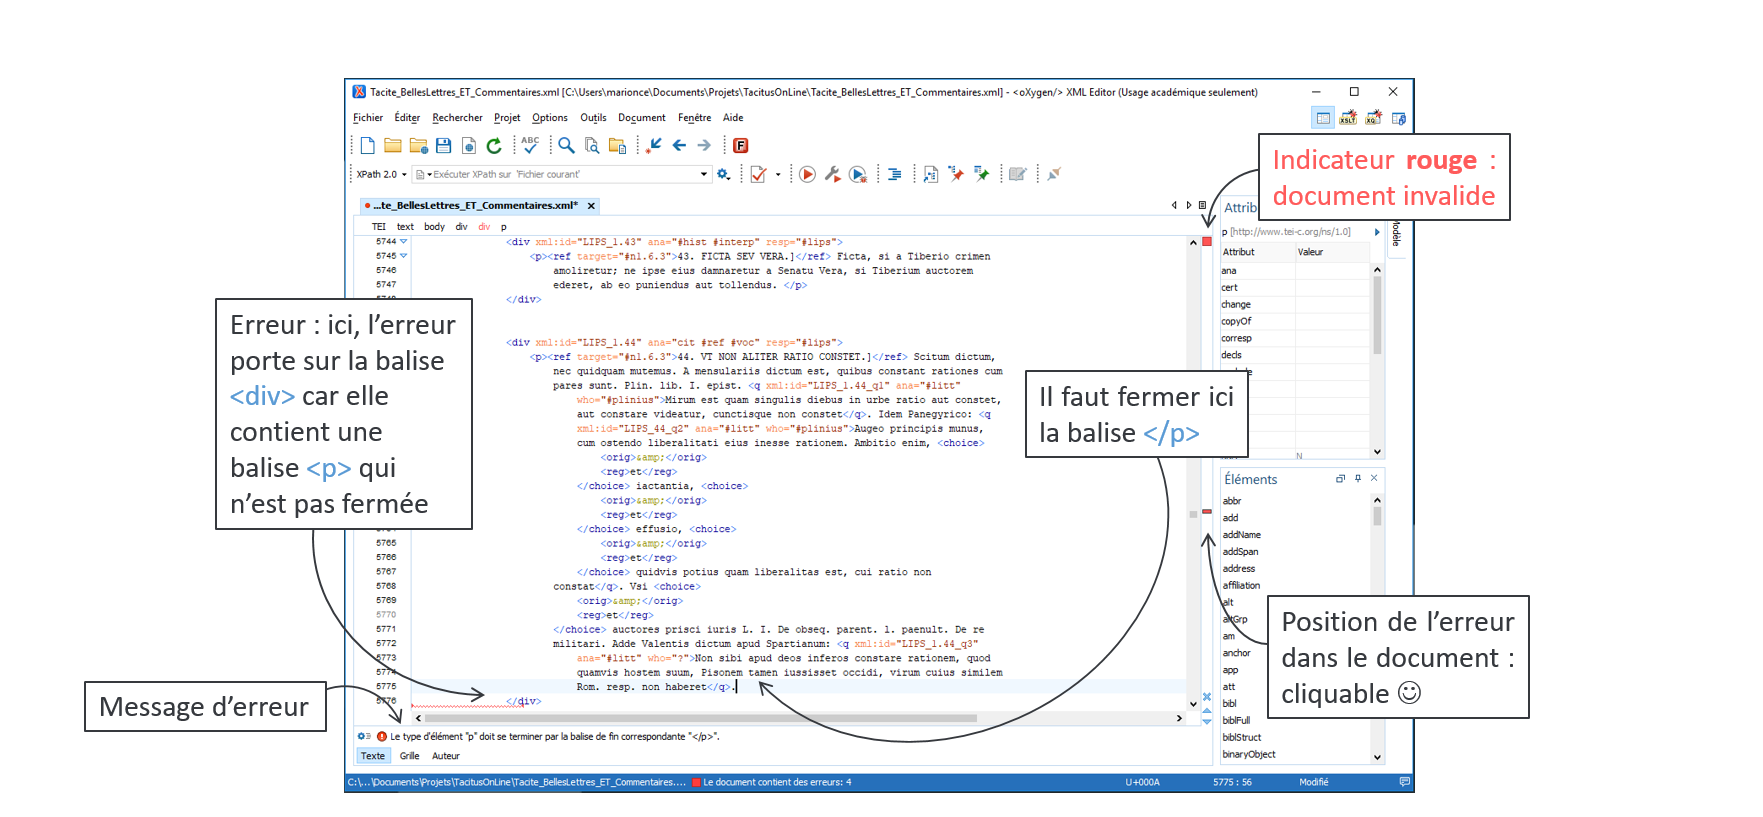Toggle the pin on the Éléments panel
Viewport: 1763px width, 817px height.
tap(1357, 479)
